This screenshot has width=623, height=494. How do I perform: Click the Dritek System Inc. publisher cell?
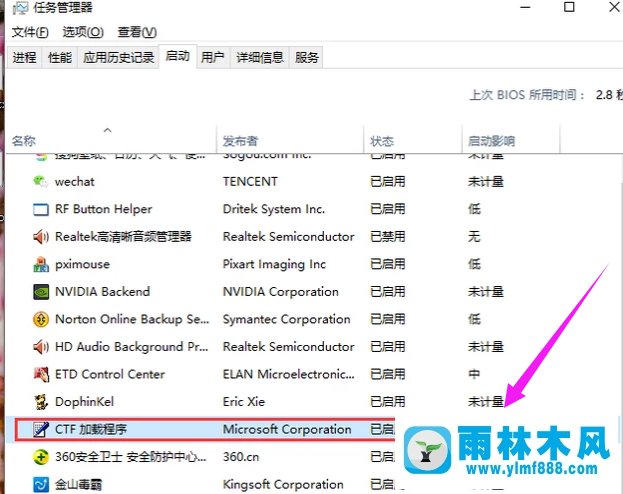point(274,209)
